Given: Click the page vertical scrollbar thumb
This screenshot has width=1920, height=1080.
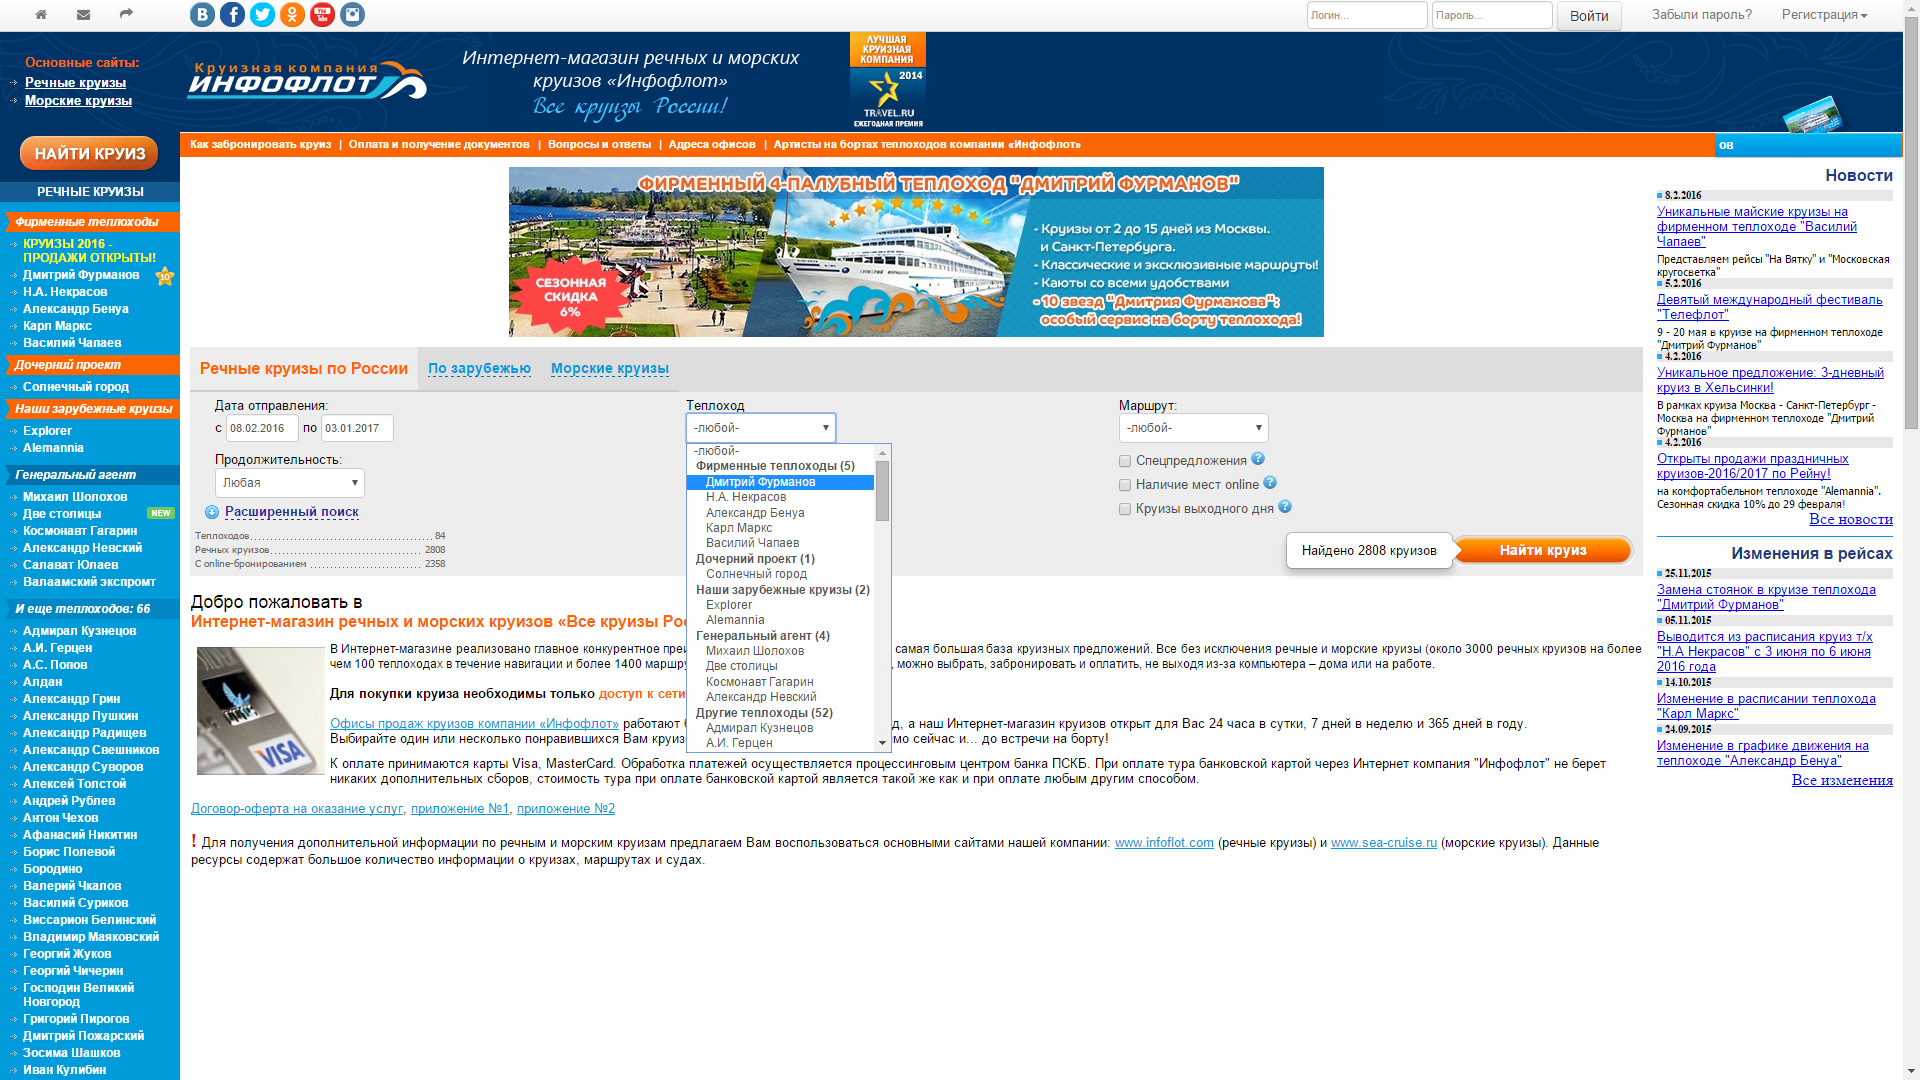Looking at the screenshot, I should [1911, 223].
